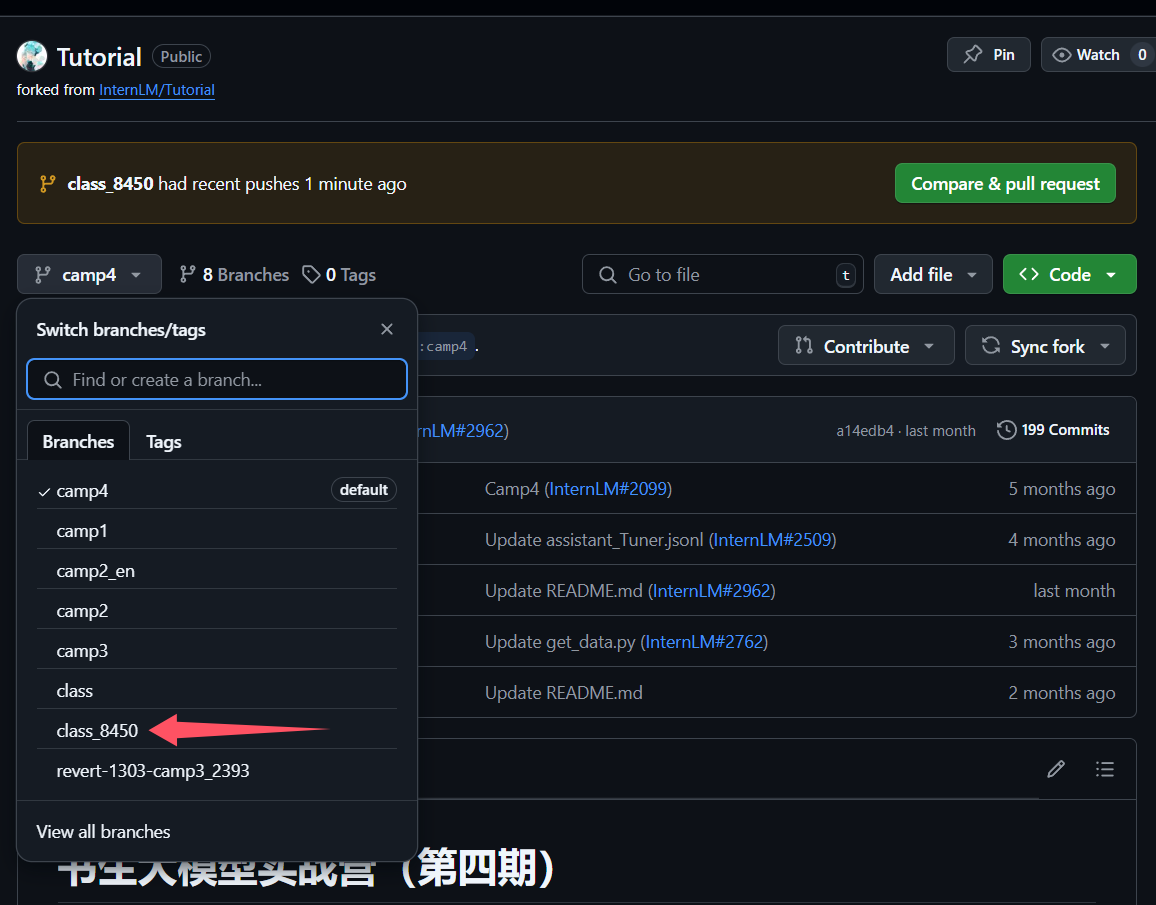Screen dimensions: 1156x905
Task: Select the camp2 branch
Action: 217,610
